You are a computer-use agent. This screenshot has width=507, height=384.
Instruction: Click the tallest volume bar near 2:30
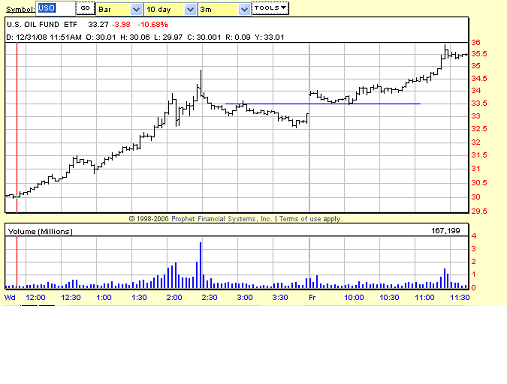pyautogui.click(x=200, y=265)
